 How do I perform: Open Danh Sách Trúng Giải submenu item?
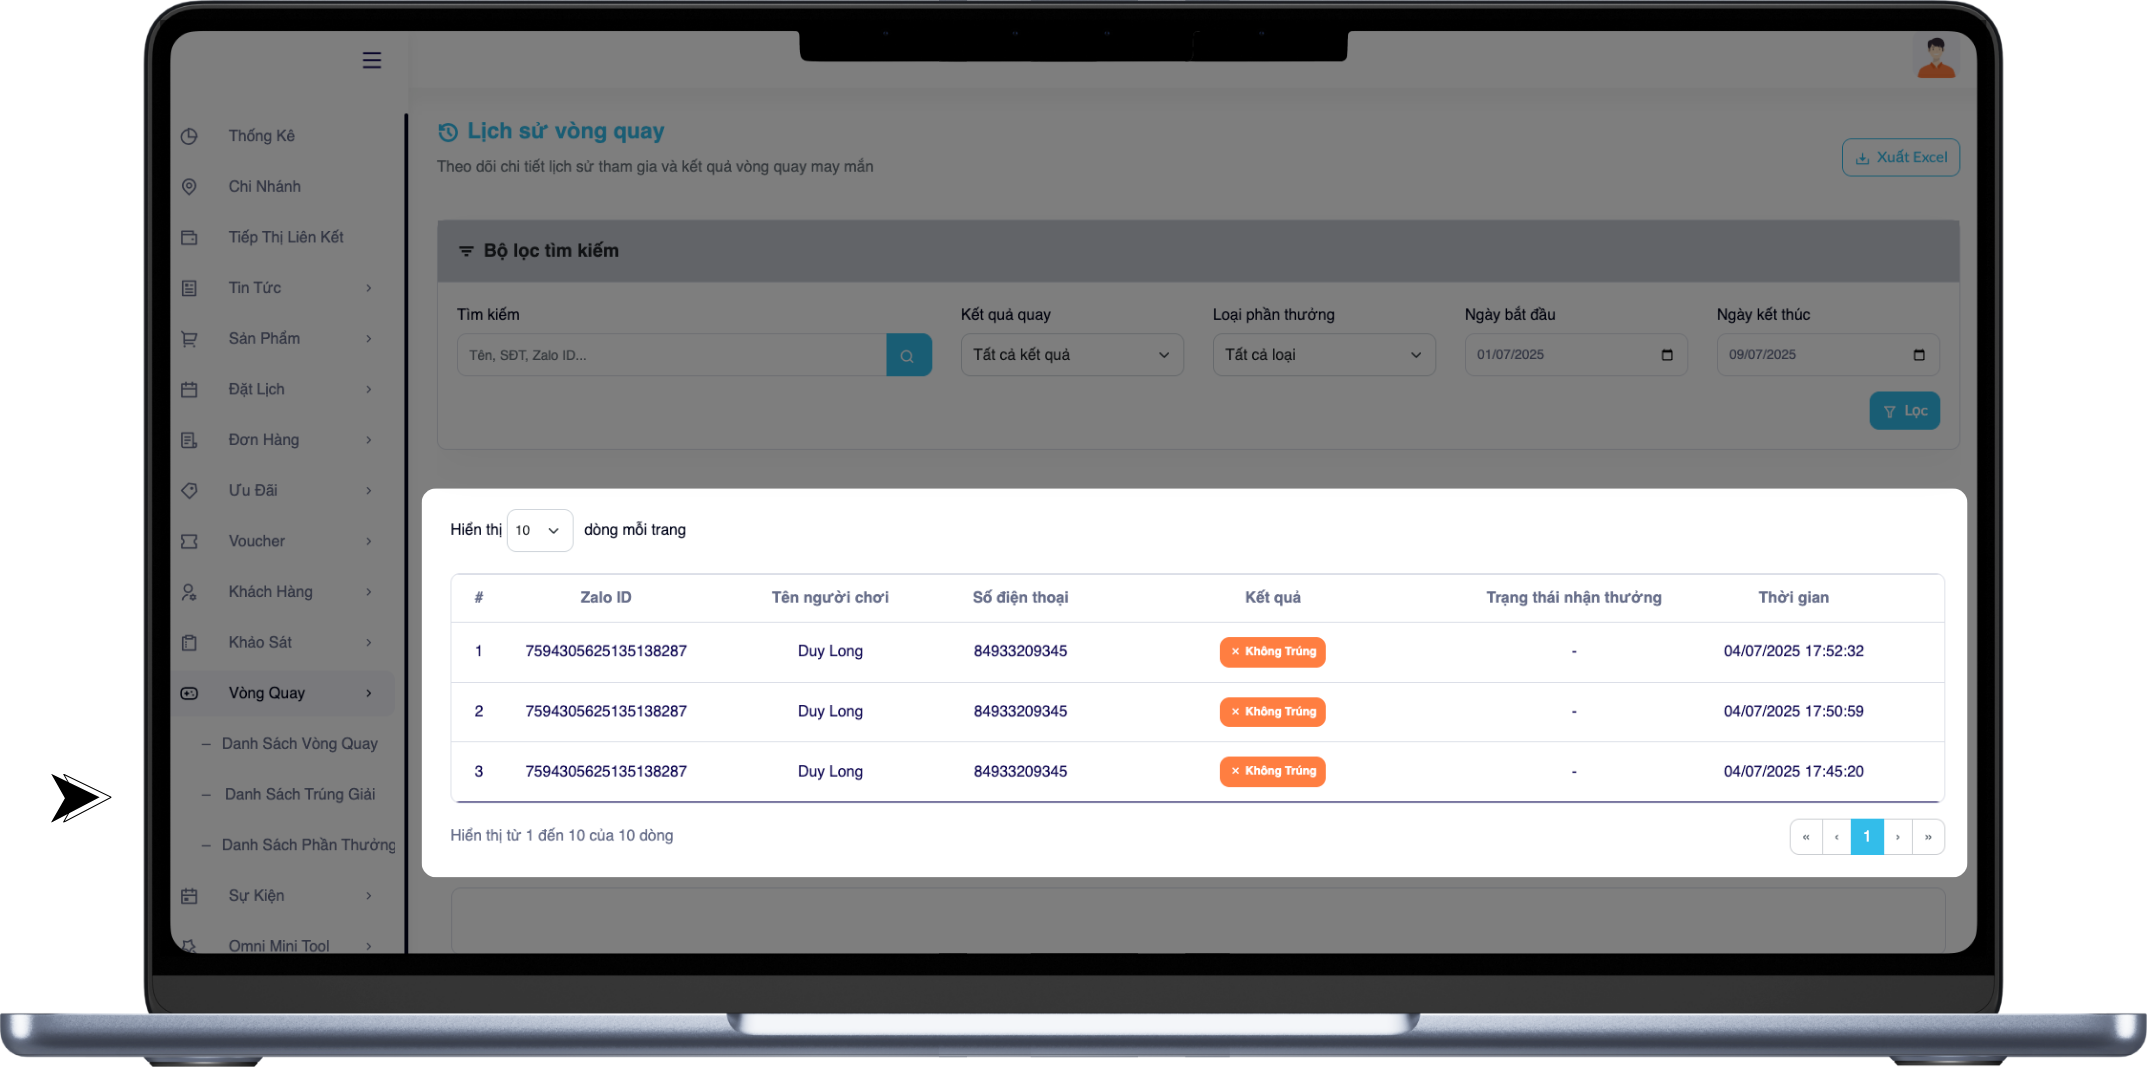[x=299, y=794]
